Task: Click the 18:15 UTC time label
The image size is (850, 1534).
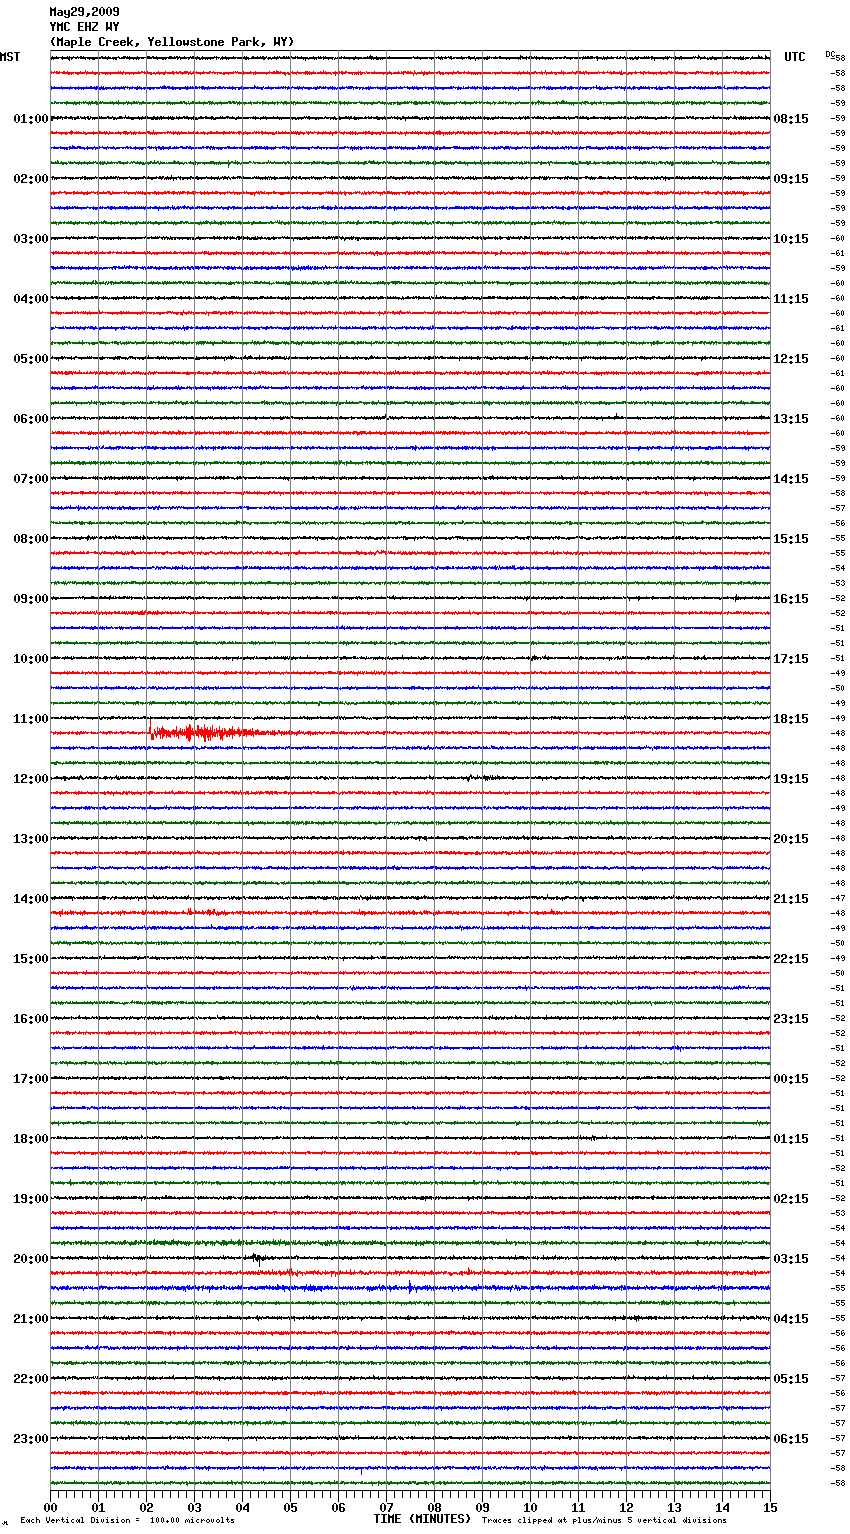Action: (x=791, y=719)
